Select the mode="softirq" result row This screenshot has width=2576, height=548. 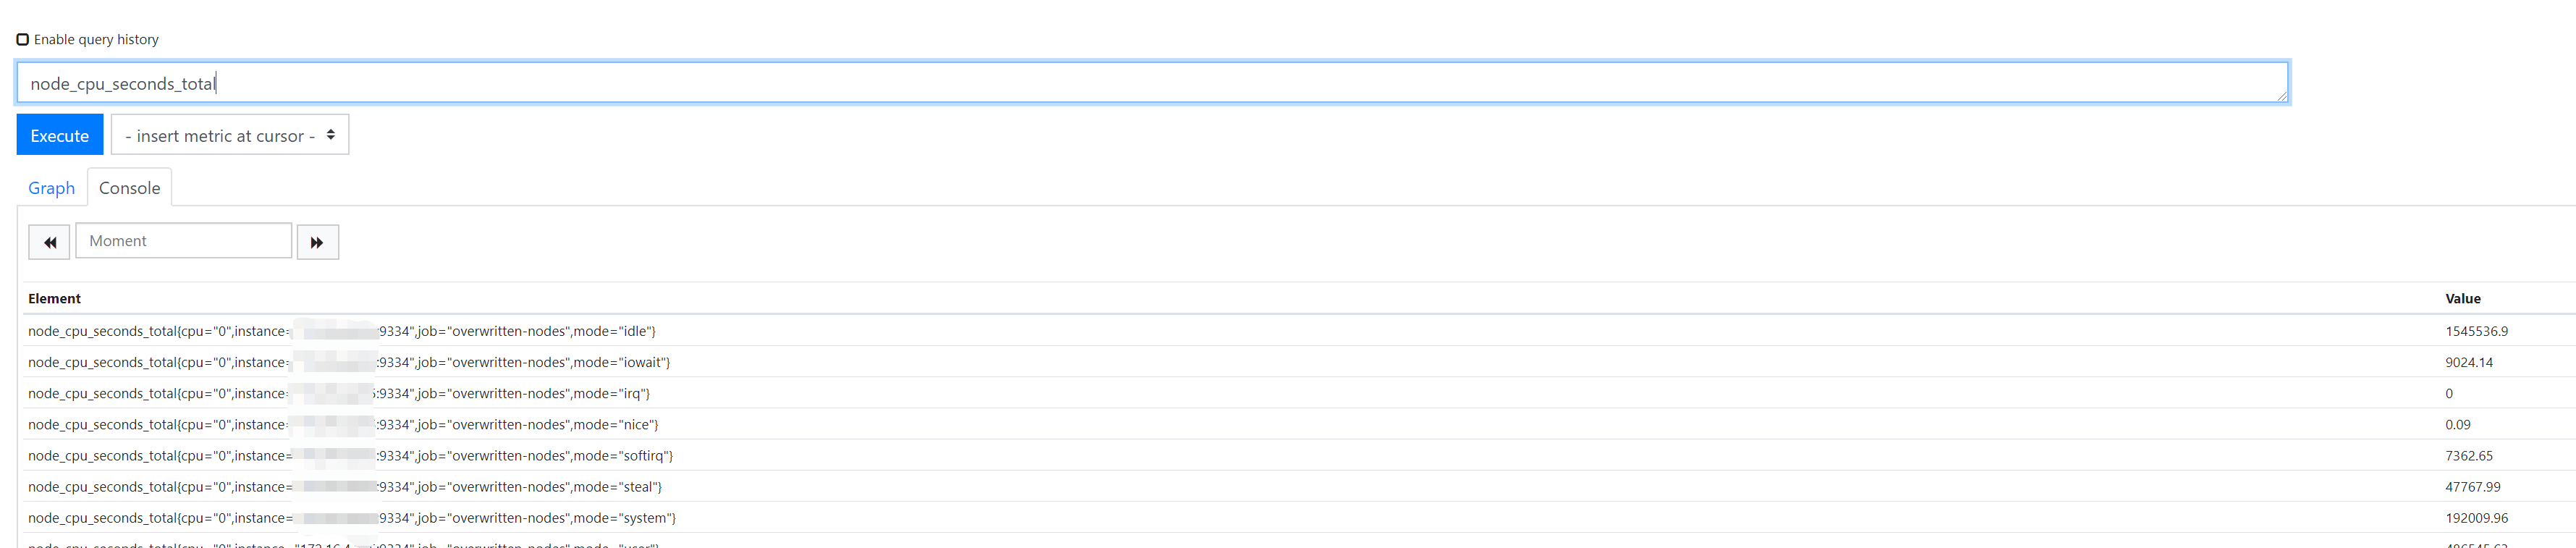click(350, 455)
